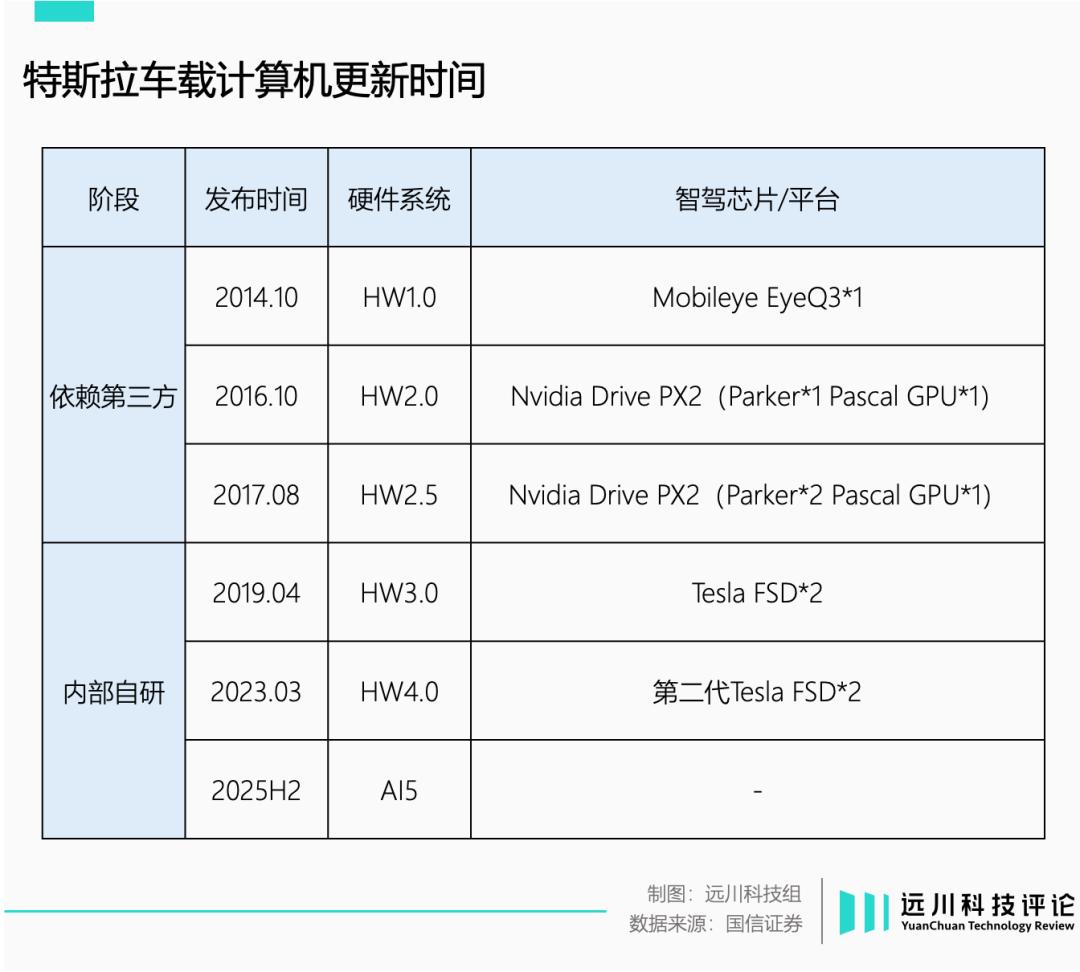The image size is (1080, 972).
Task: Click the Nvidia Drive PX2 Parker*2 cell
Action: [758, 494]
